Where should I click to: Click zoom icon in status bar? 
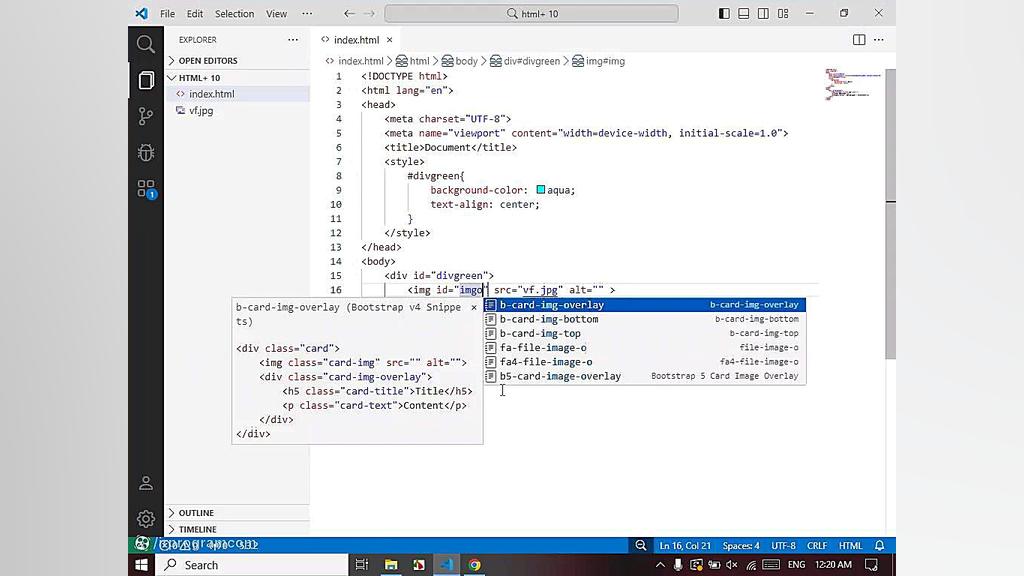(641, 545)
